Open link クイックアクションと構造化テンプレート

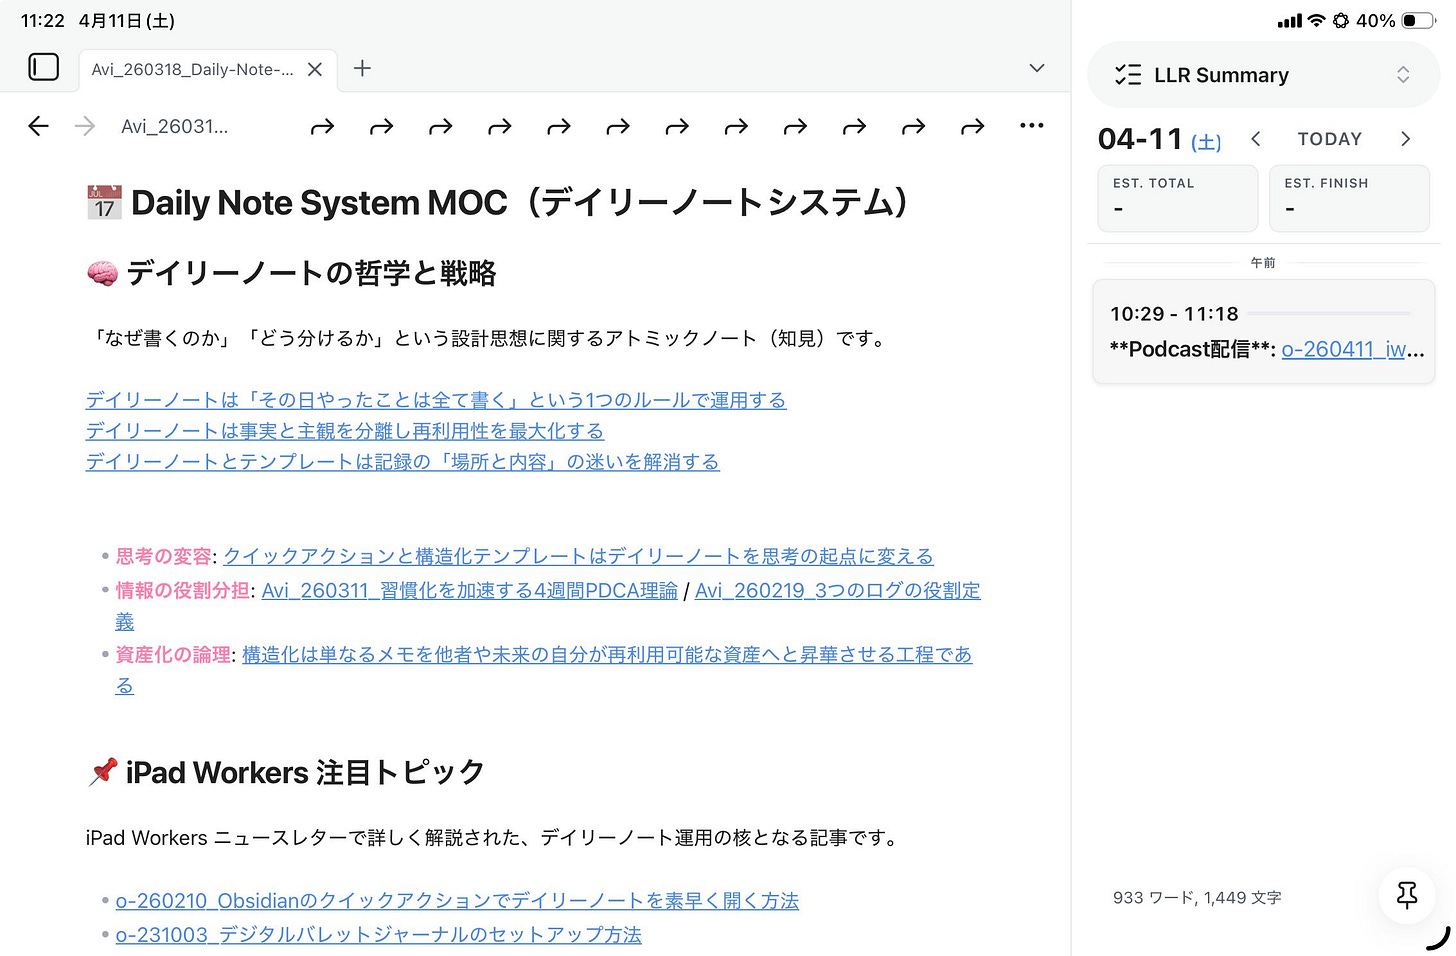pyautogui.click(x=578, y=556)
